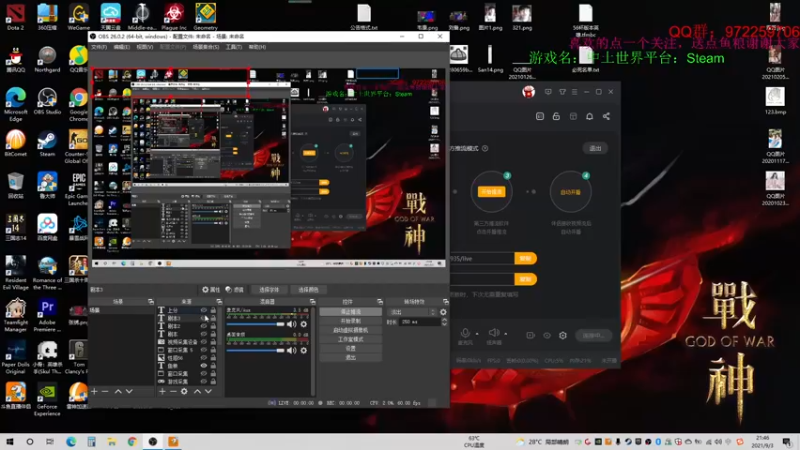The width and height of the screenshot is (800, 450).
Task: Open settings gear in streaming tool bottom bar
Action: (563, 335)
